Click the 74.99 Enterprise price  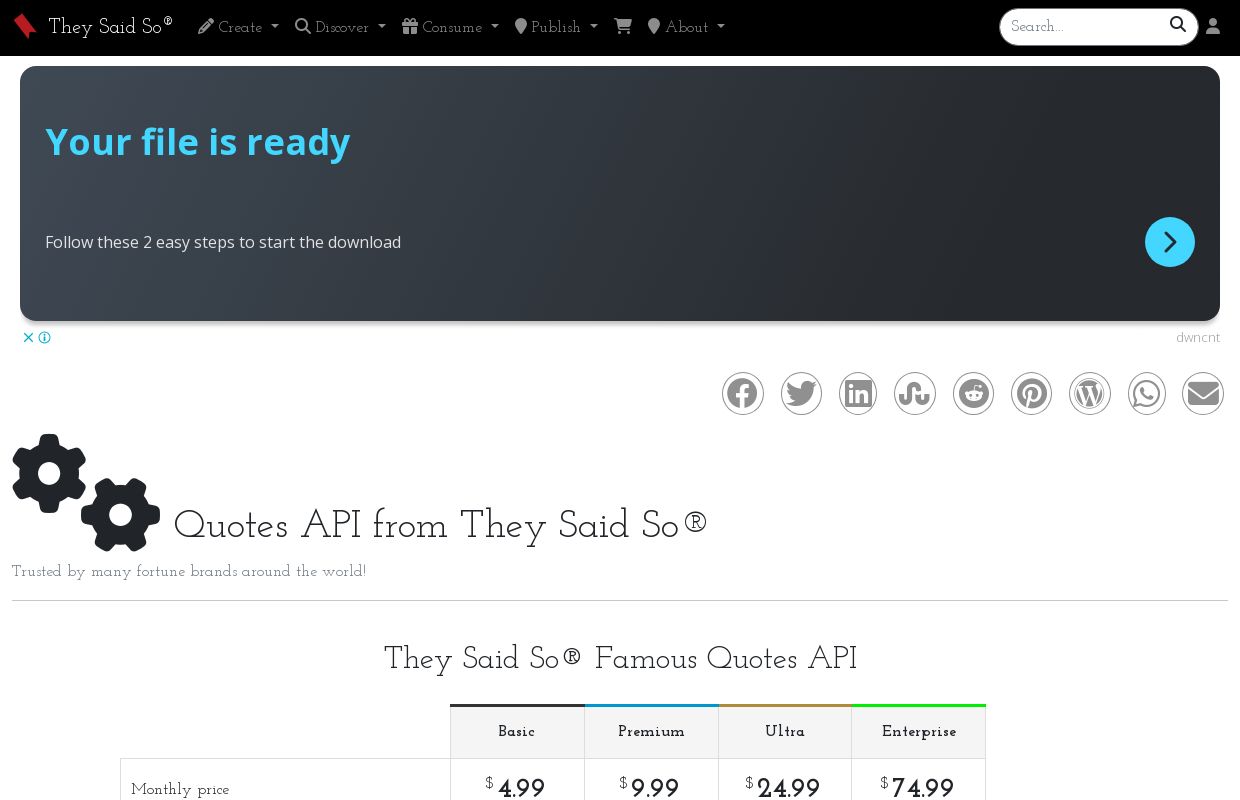click(917, 788)
